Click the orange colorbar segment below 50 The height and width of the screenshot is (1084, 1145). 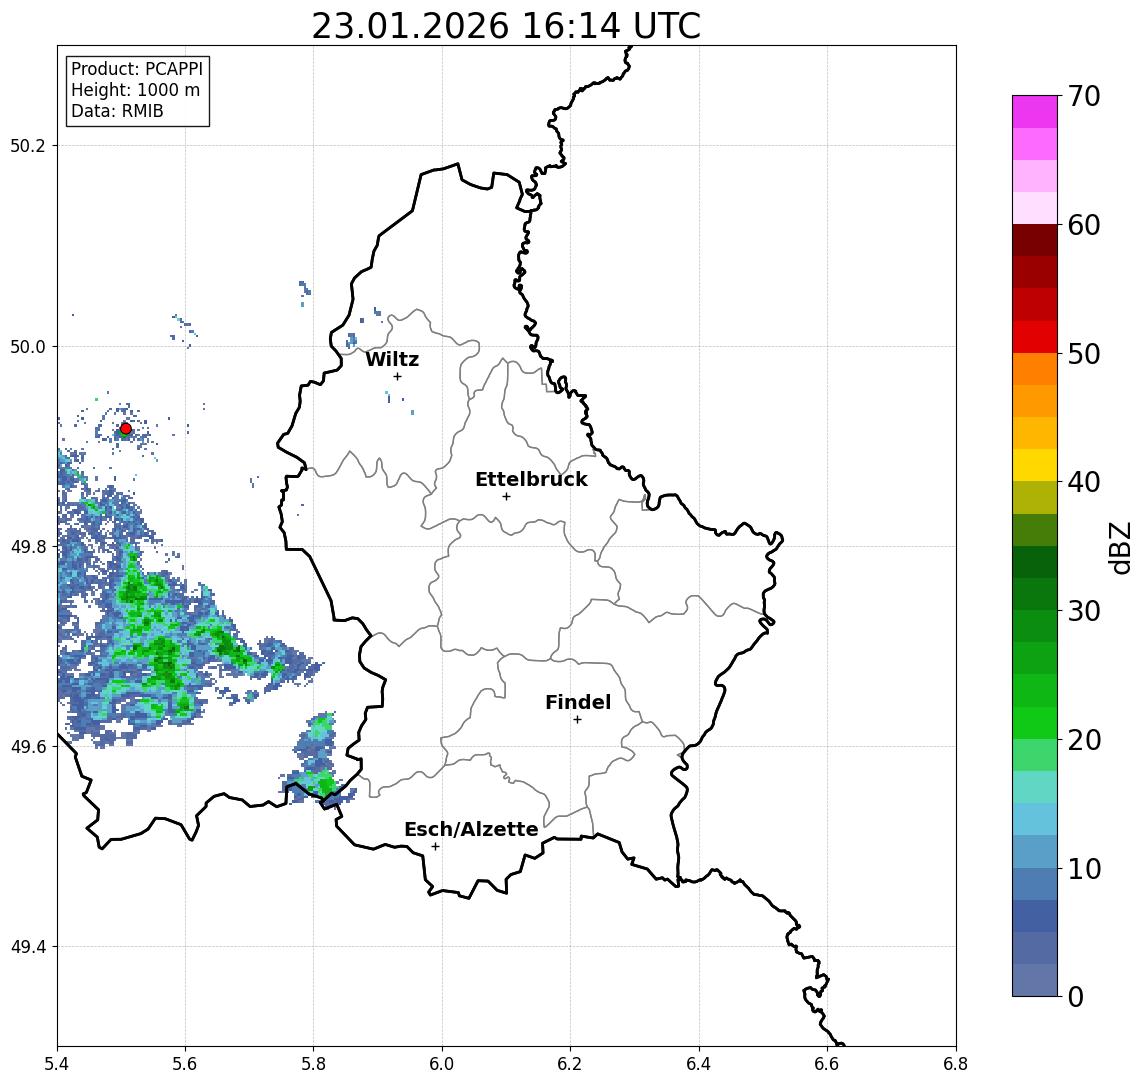click(1035, 369)
